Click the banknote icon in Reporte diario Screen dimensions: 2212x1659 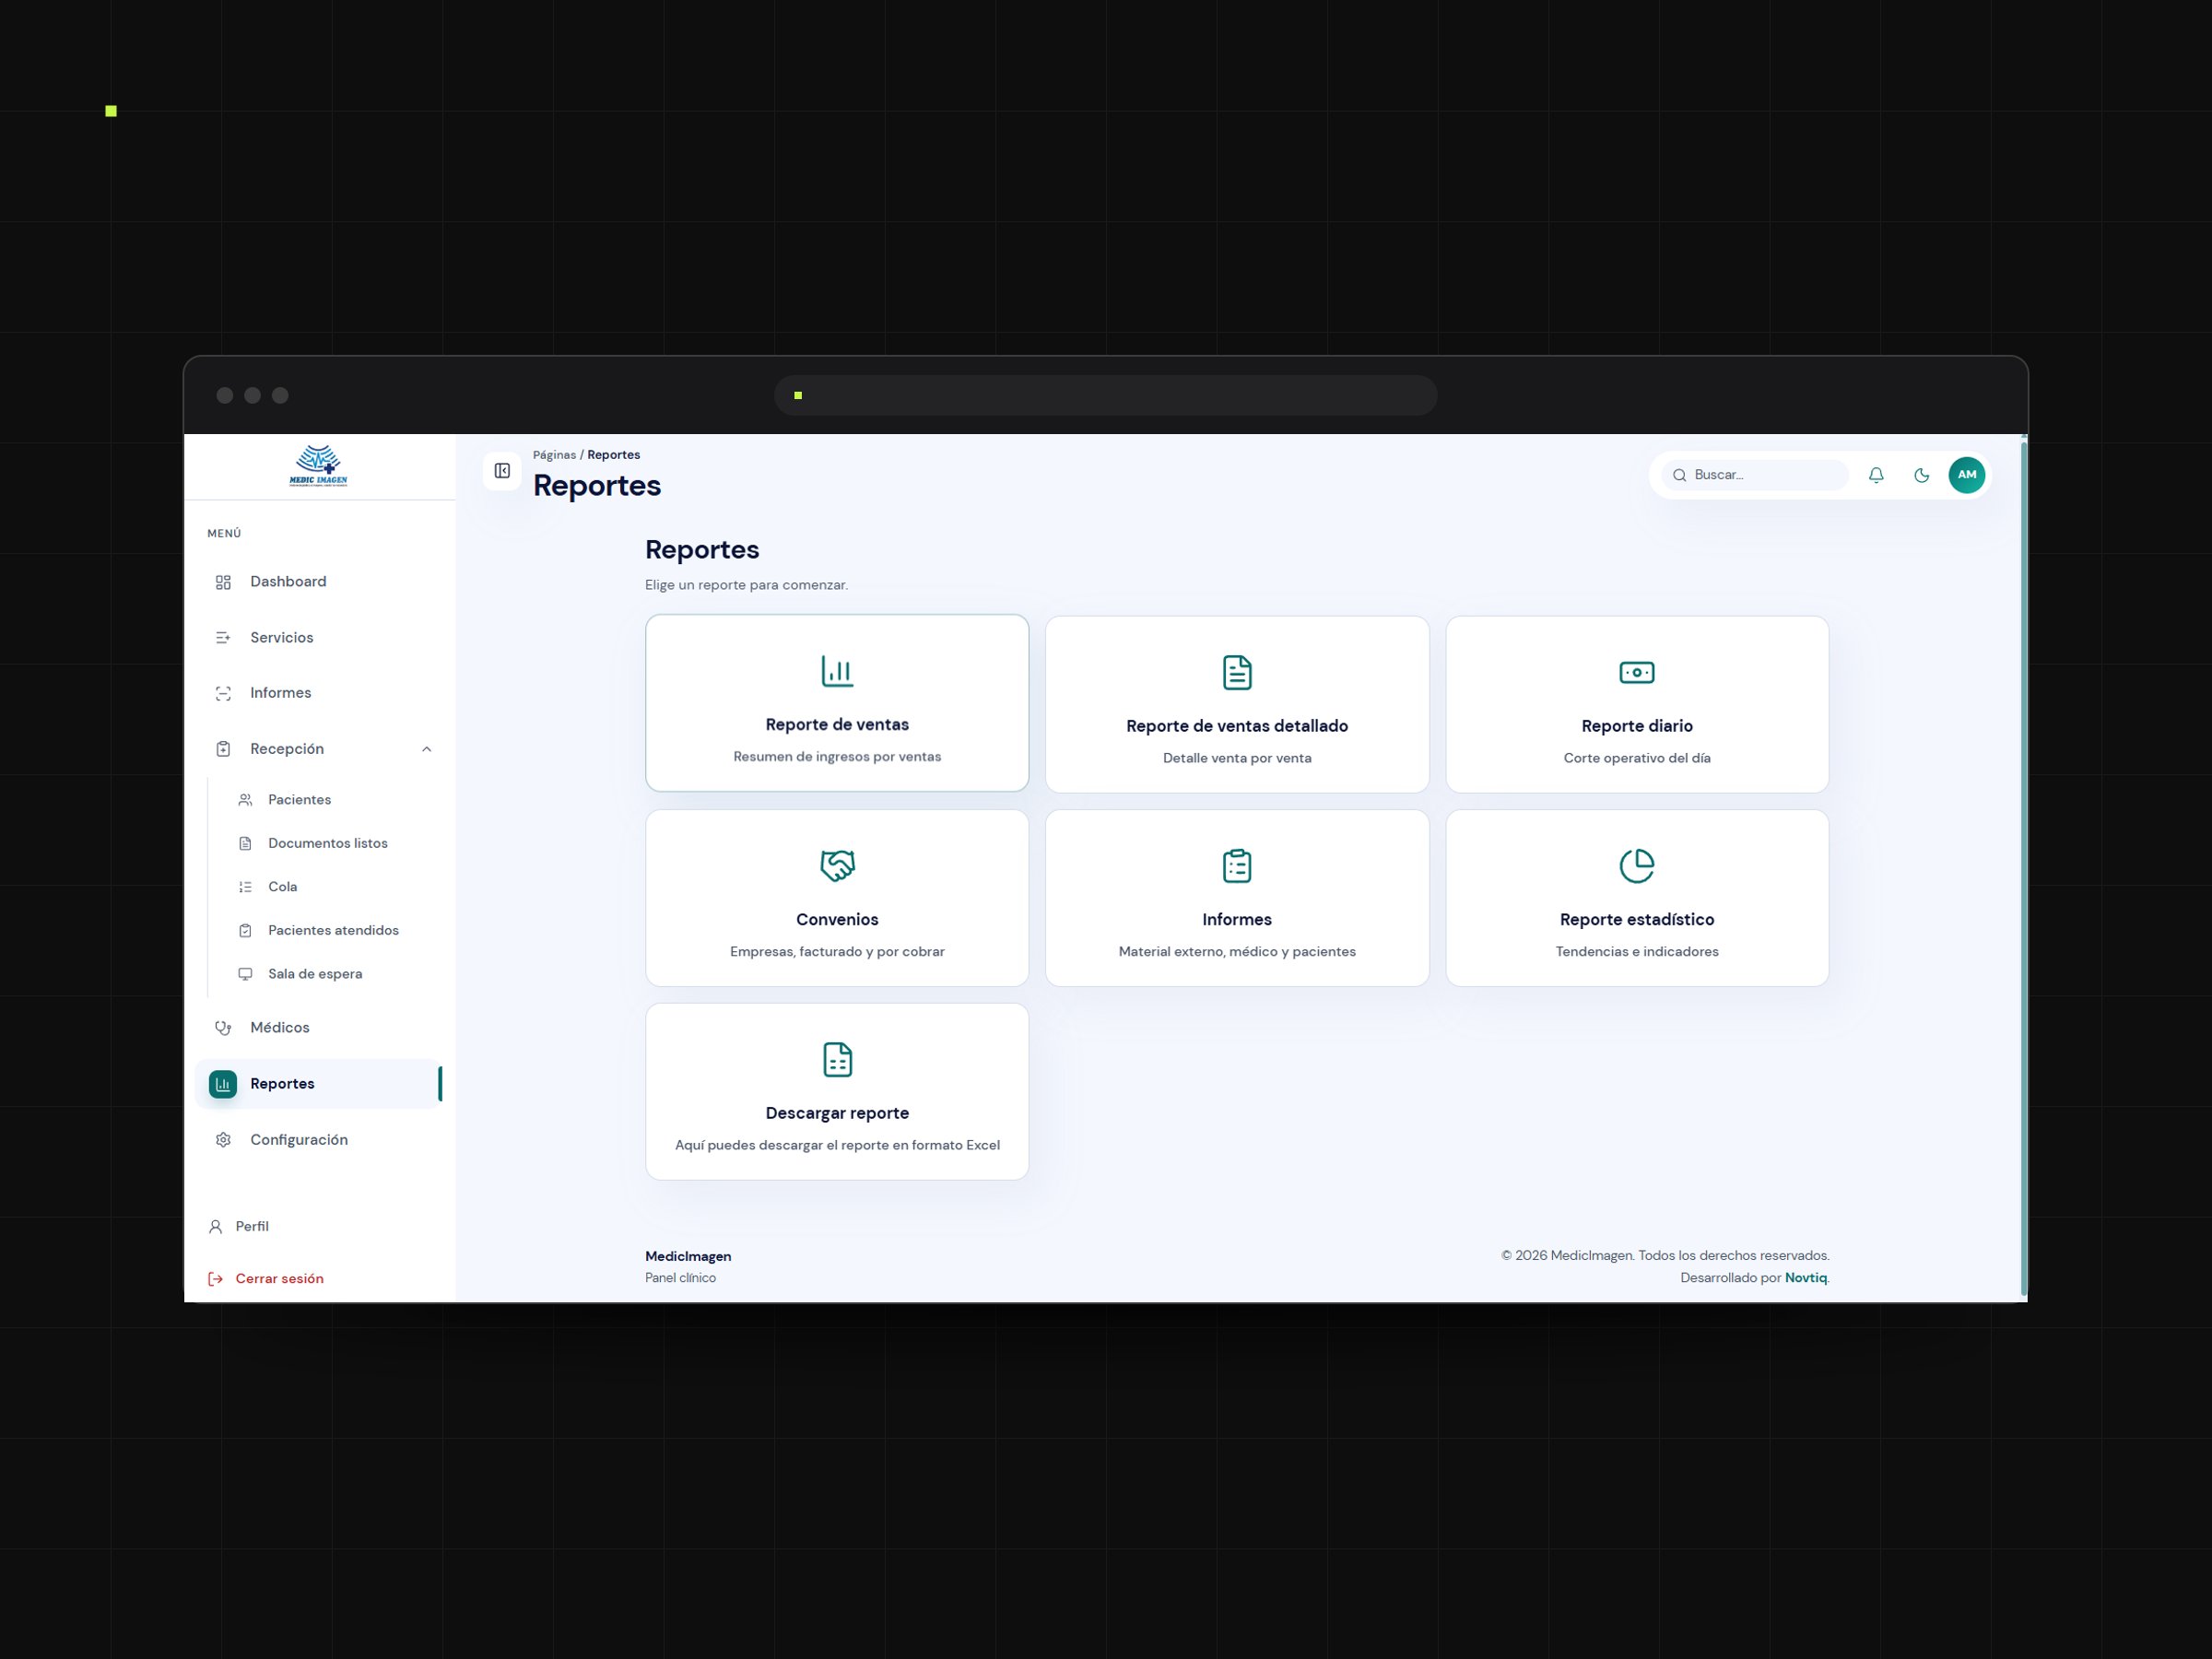pos(1637,672)
